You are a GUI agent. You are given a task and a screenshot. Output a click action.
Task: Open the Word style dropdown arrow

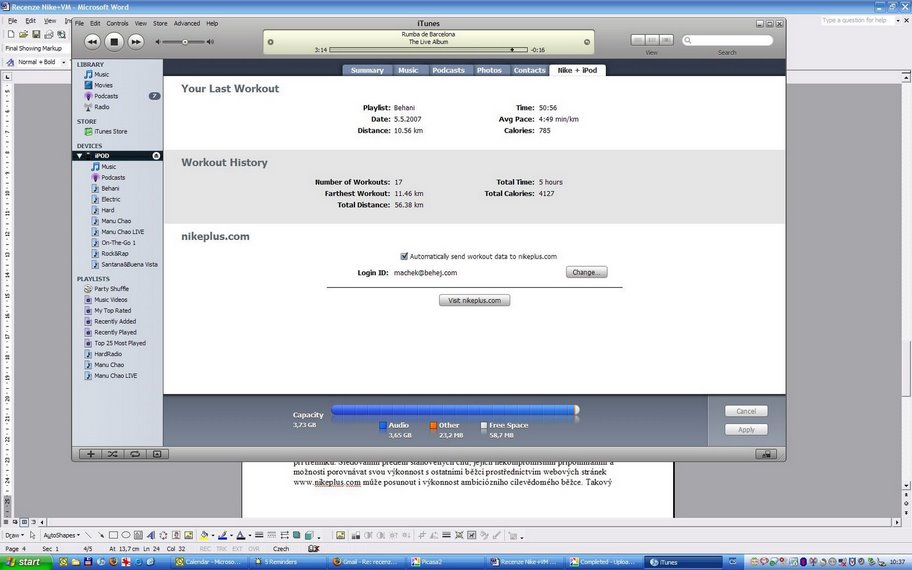63,62
